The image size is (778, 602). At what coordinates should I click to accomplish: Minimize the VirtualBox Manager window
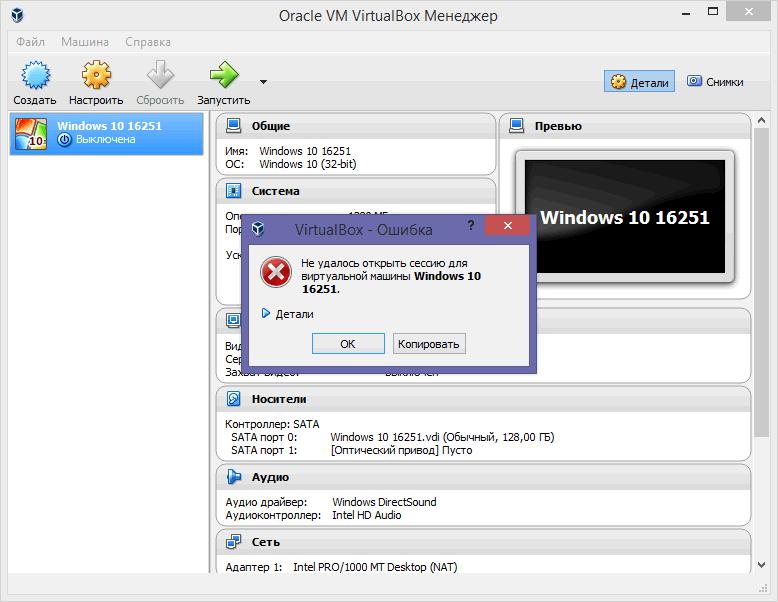coord(686,14)
